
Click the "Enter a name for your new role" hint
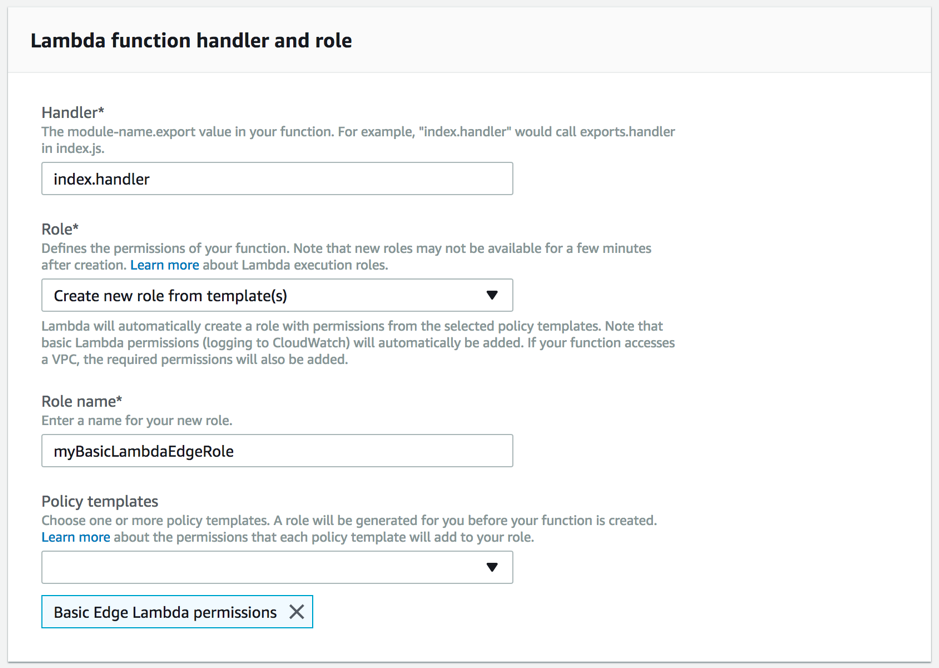(137, 420)
